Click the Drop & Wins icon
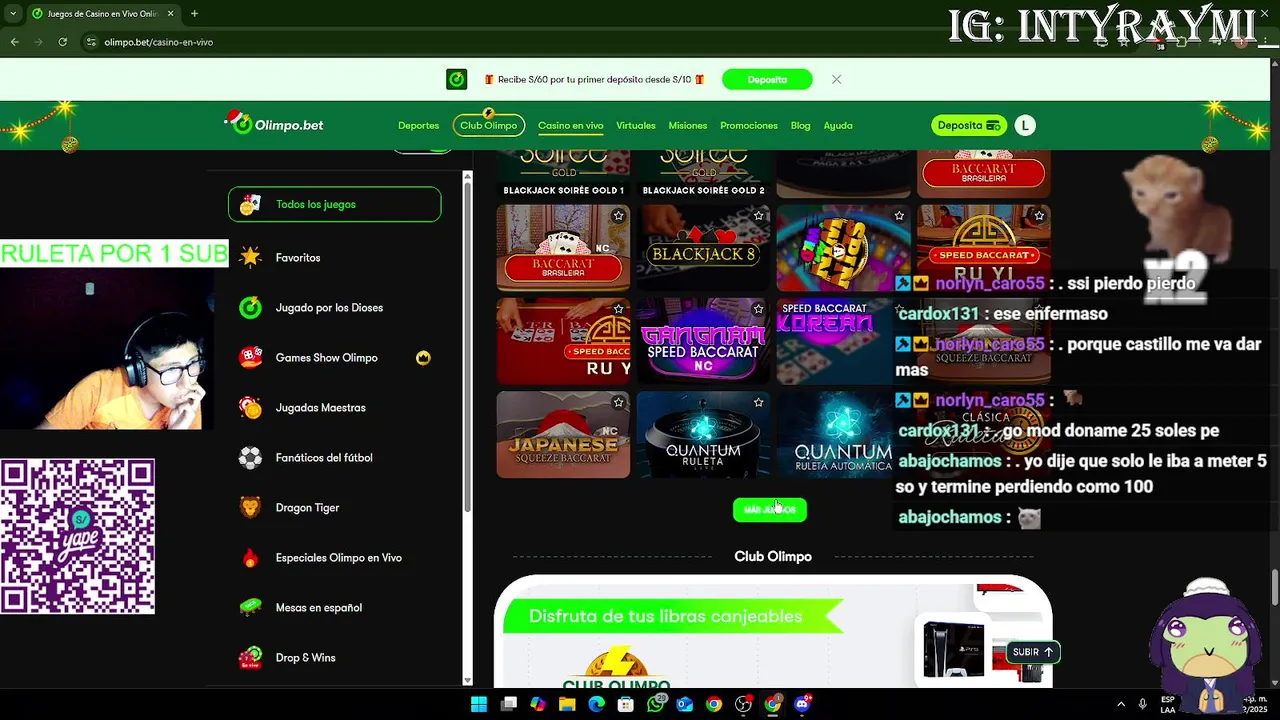The width and height of the screenshot is (1280, 720). click(250, 657)
